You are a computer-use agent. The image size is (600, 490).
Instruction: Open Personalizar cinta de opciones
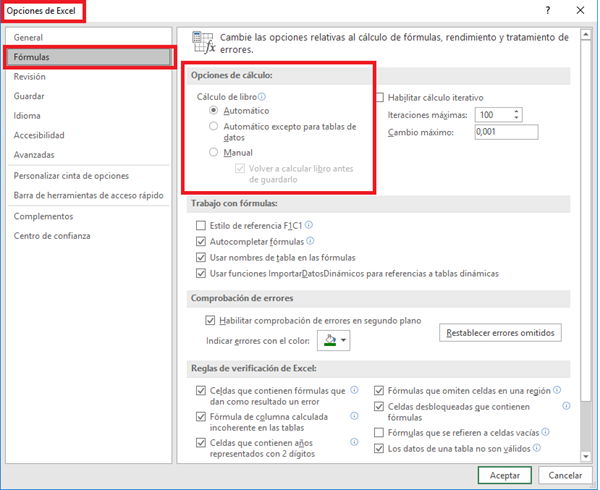89,176
